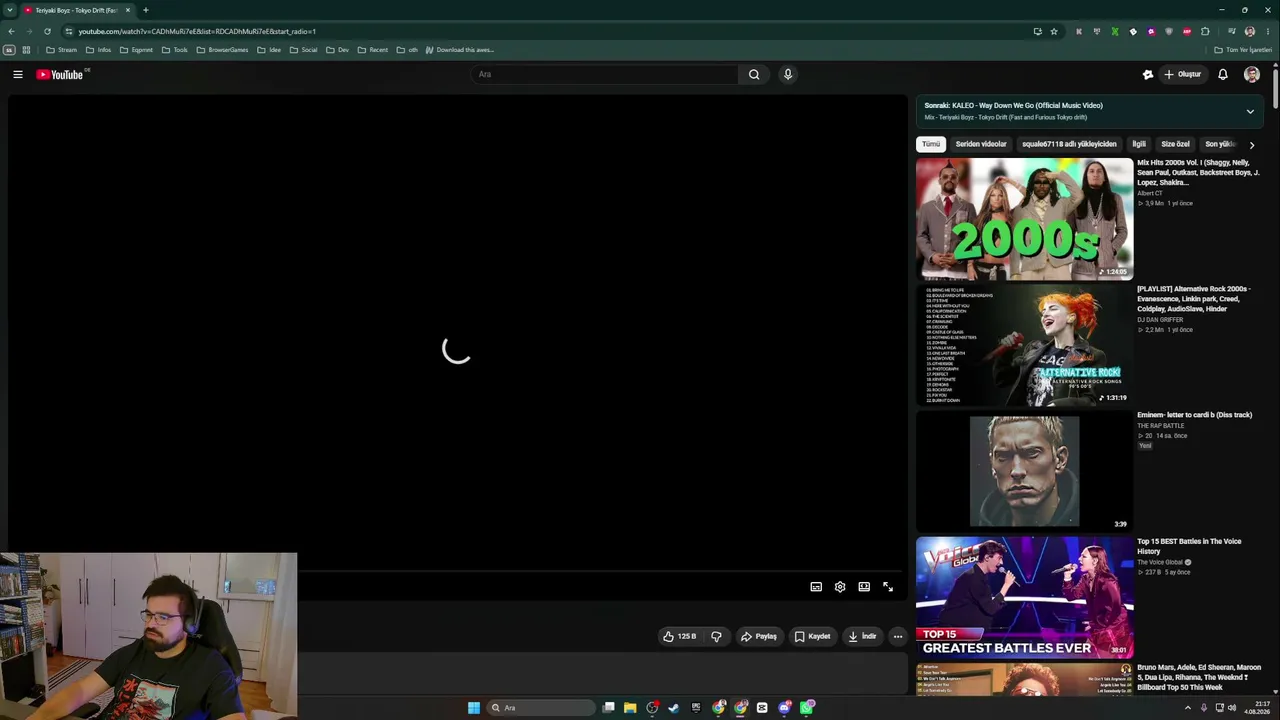Expand the Sonraki playlist panel chevron

click(x=1250, y=111)
